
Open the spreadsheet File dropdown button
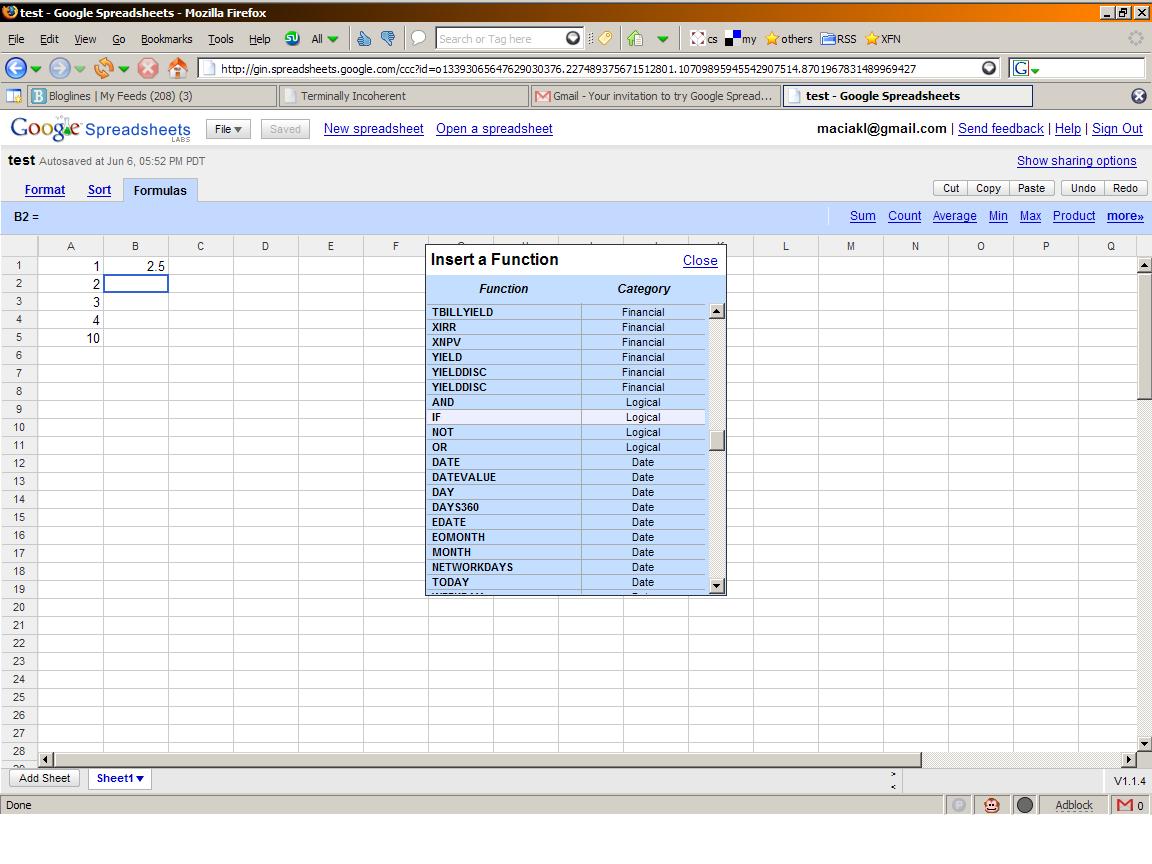coord(228,129)
